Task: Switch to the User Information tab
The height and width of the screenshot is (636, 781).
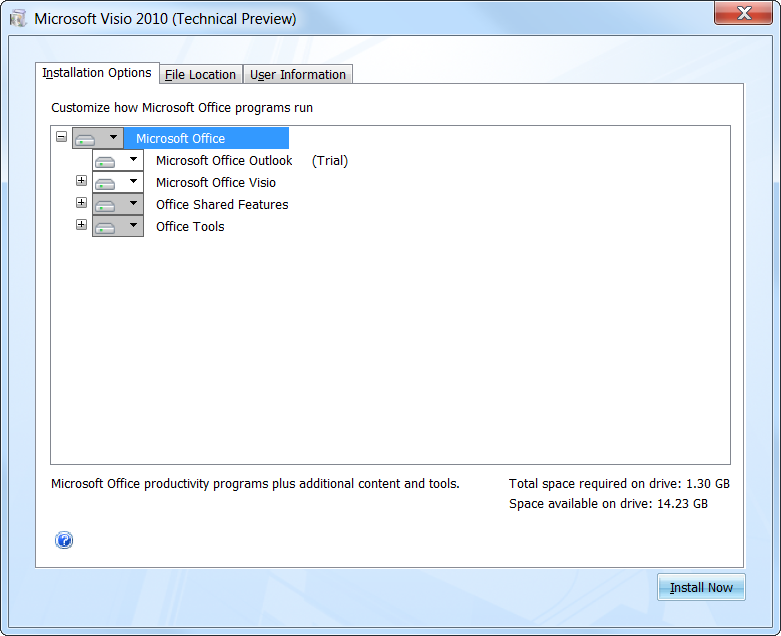Action: click(x=298, y=75)
